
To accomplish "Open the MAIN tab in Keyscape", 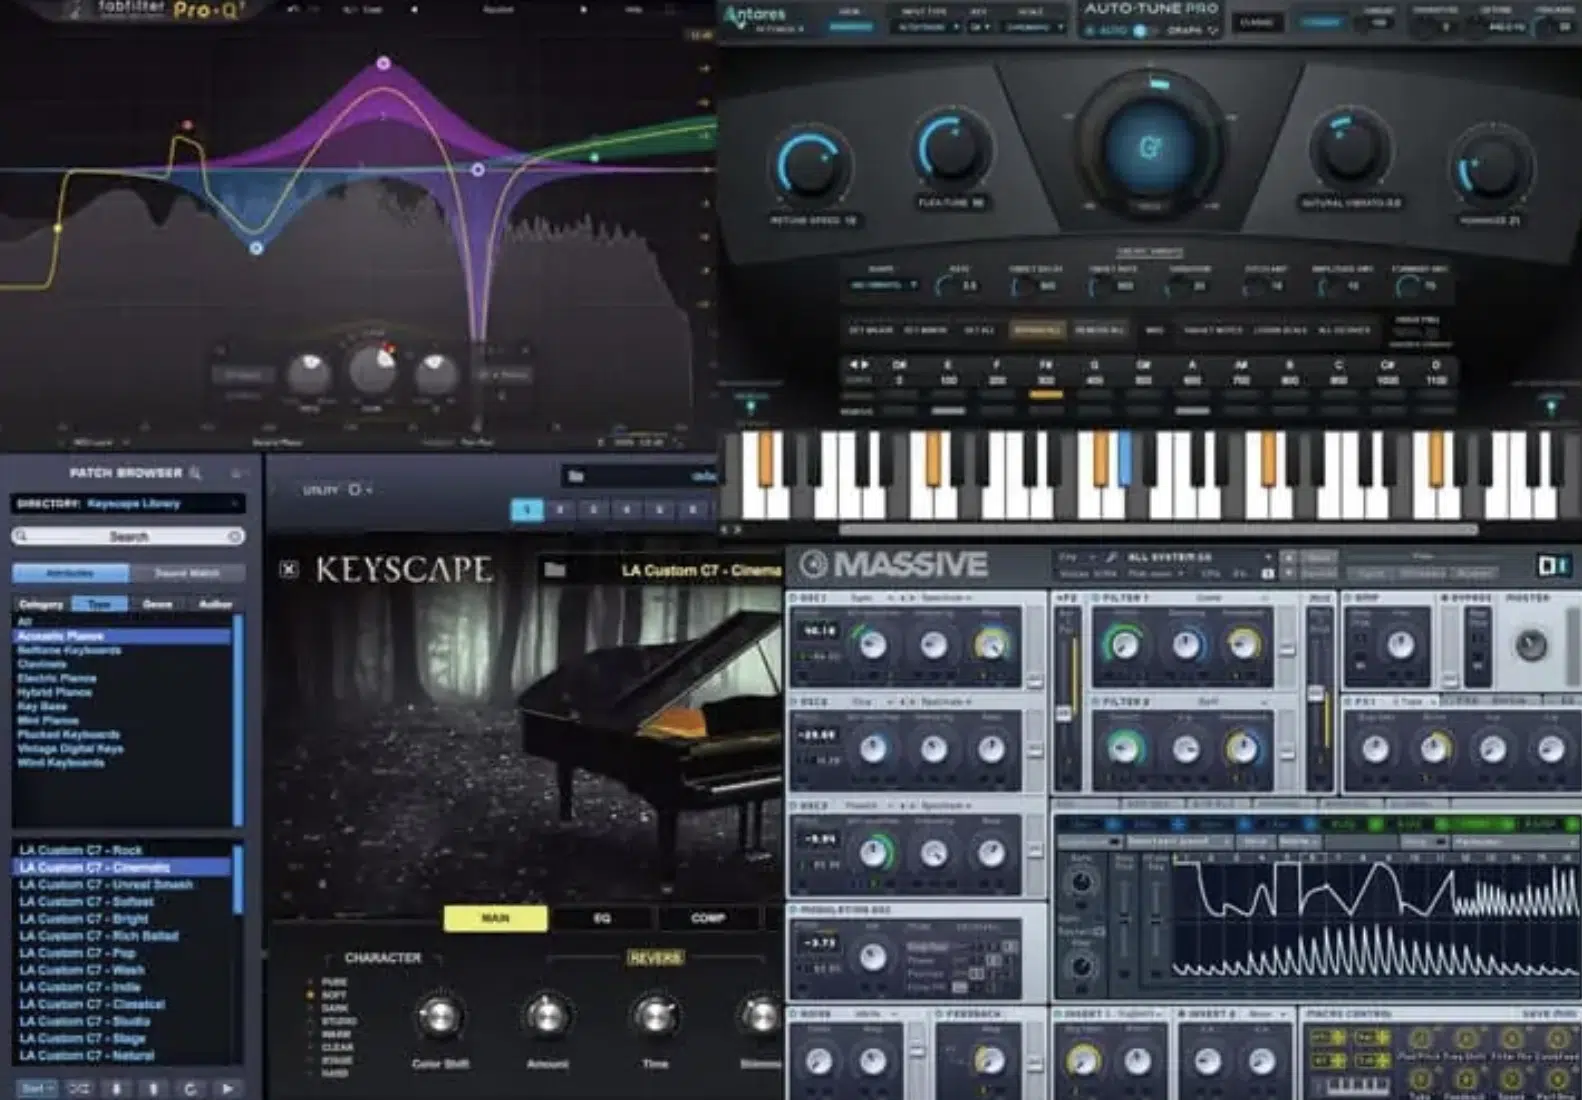I will click(495, 918).
